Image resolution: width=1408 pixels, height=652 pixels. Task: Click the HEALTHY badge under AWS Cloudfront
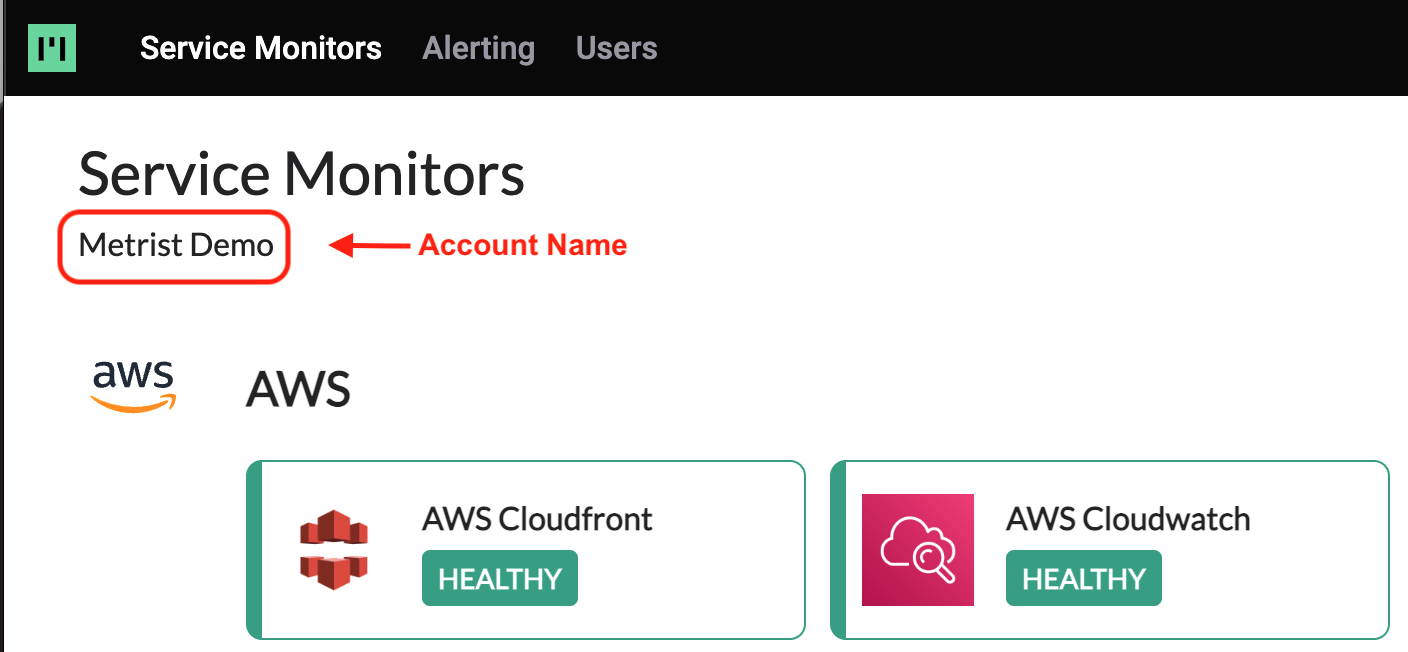pos(500,578)
